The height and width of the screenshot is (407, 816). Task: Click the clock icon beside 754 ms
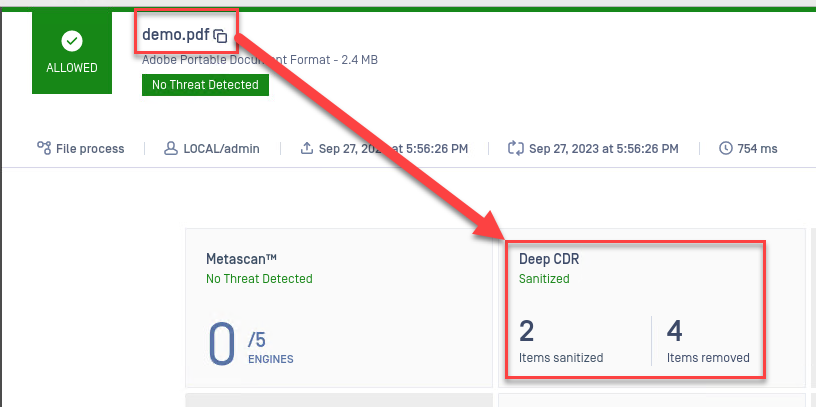[x=726, y=149]
